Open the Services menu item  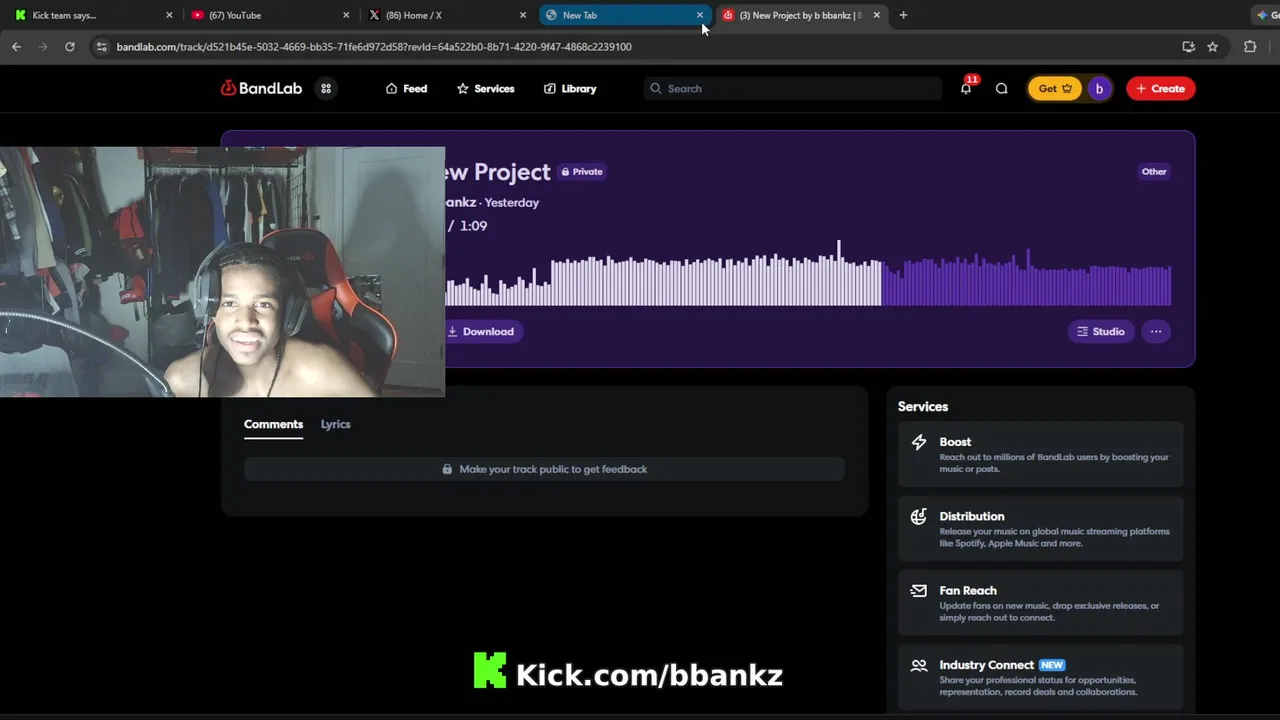(x=485, y=88)
